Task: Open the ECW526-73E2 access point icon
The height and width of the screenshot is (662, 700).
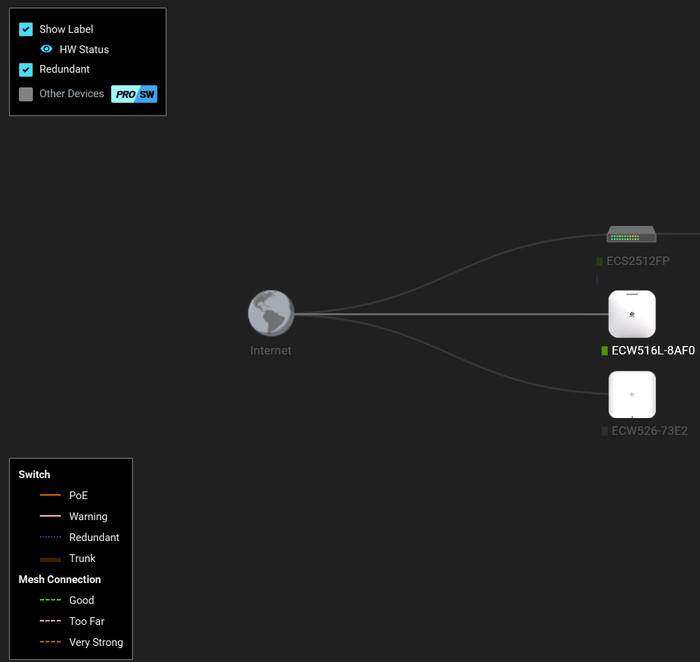Action: pyautogui.click(x=632, y=395)
